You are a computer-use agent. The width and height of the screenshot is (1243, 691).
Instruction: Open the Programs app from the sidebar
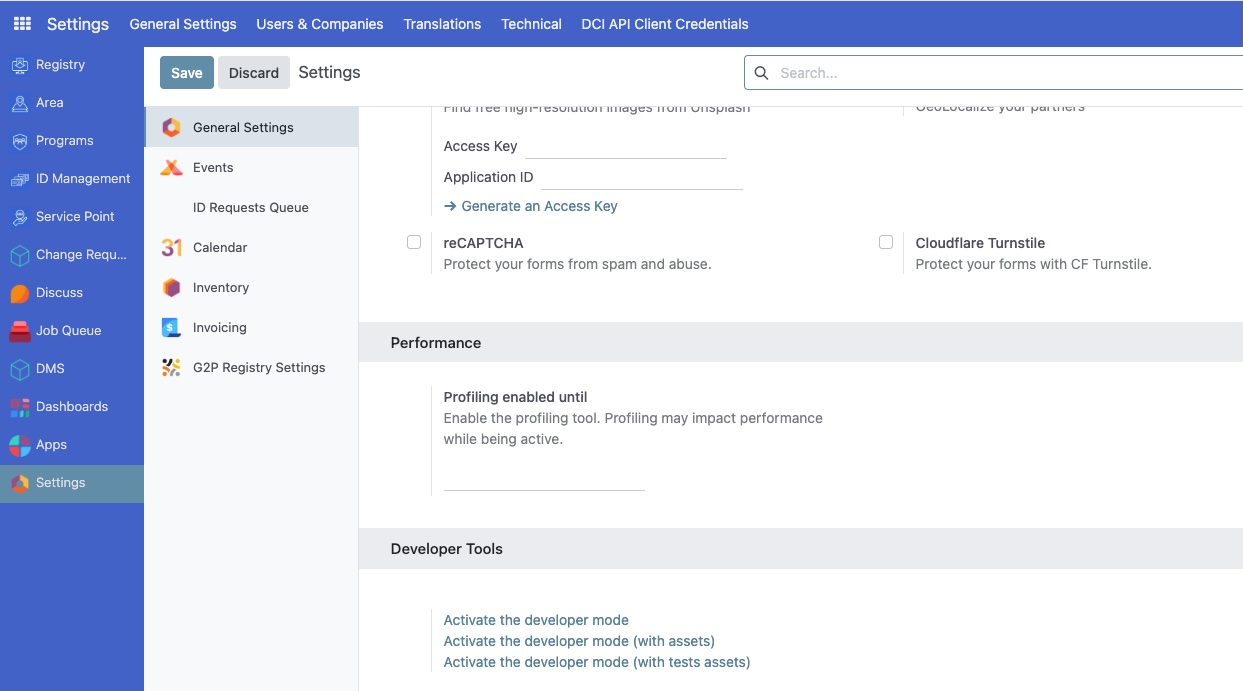(66, 140)
